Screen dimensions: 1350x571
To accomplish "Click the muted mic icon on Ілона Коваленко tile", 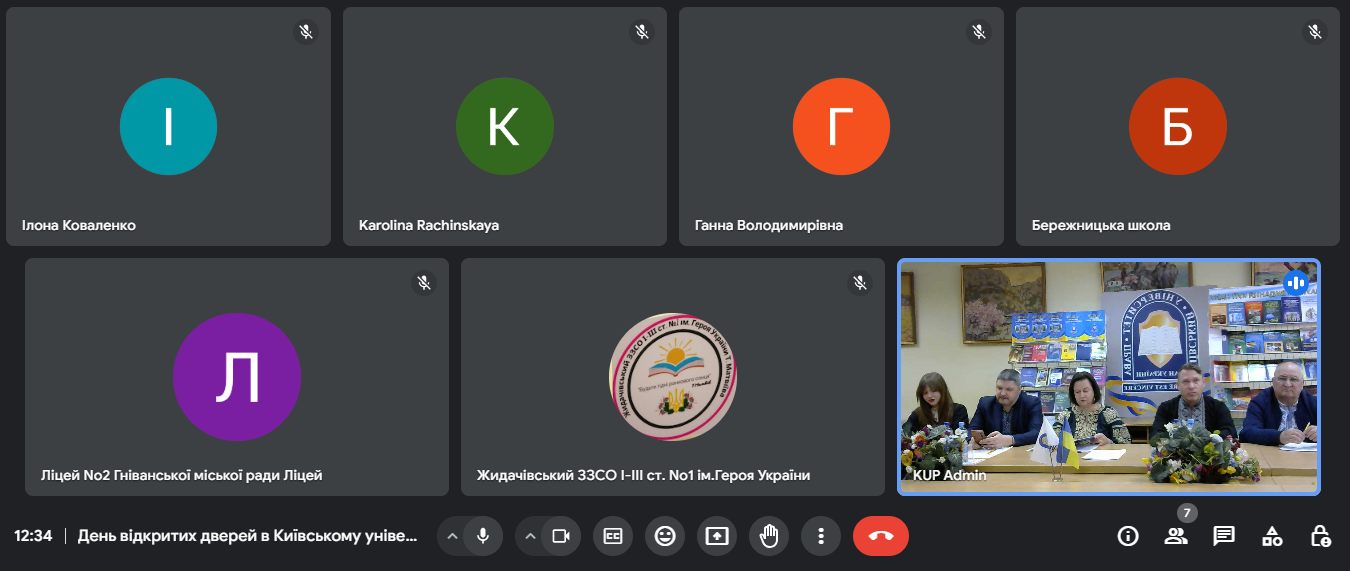I will (x=306, y=32).
